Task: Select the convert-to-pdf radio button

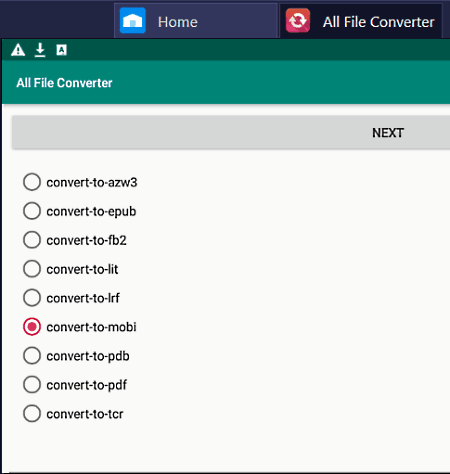Action: click(32, 385)
